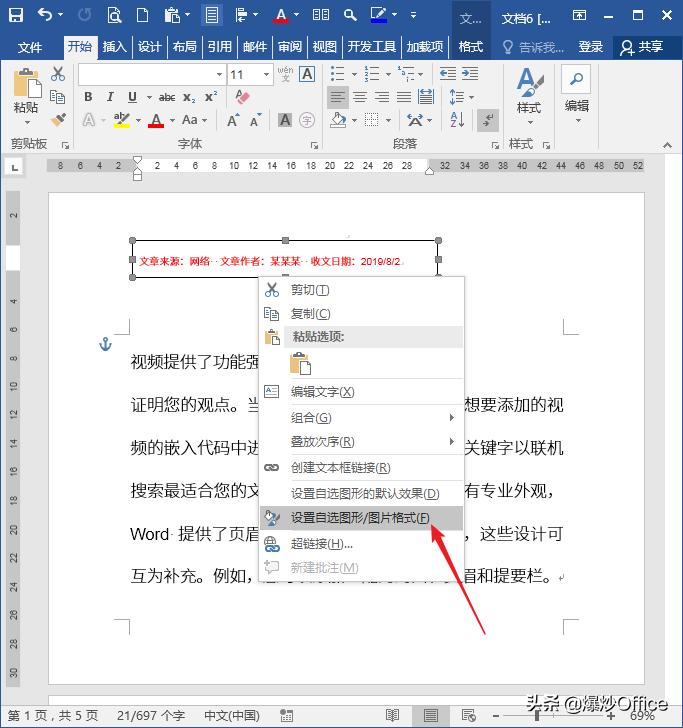
Task: Switch to web layout view icon
Action: pos(468,715)
